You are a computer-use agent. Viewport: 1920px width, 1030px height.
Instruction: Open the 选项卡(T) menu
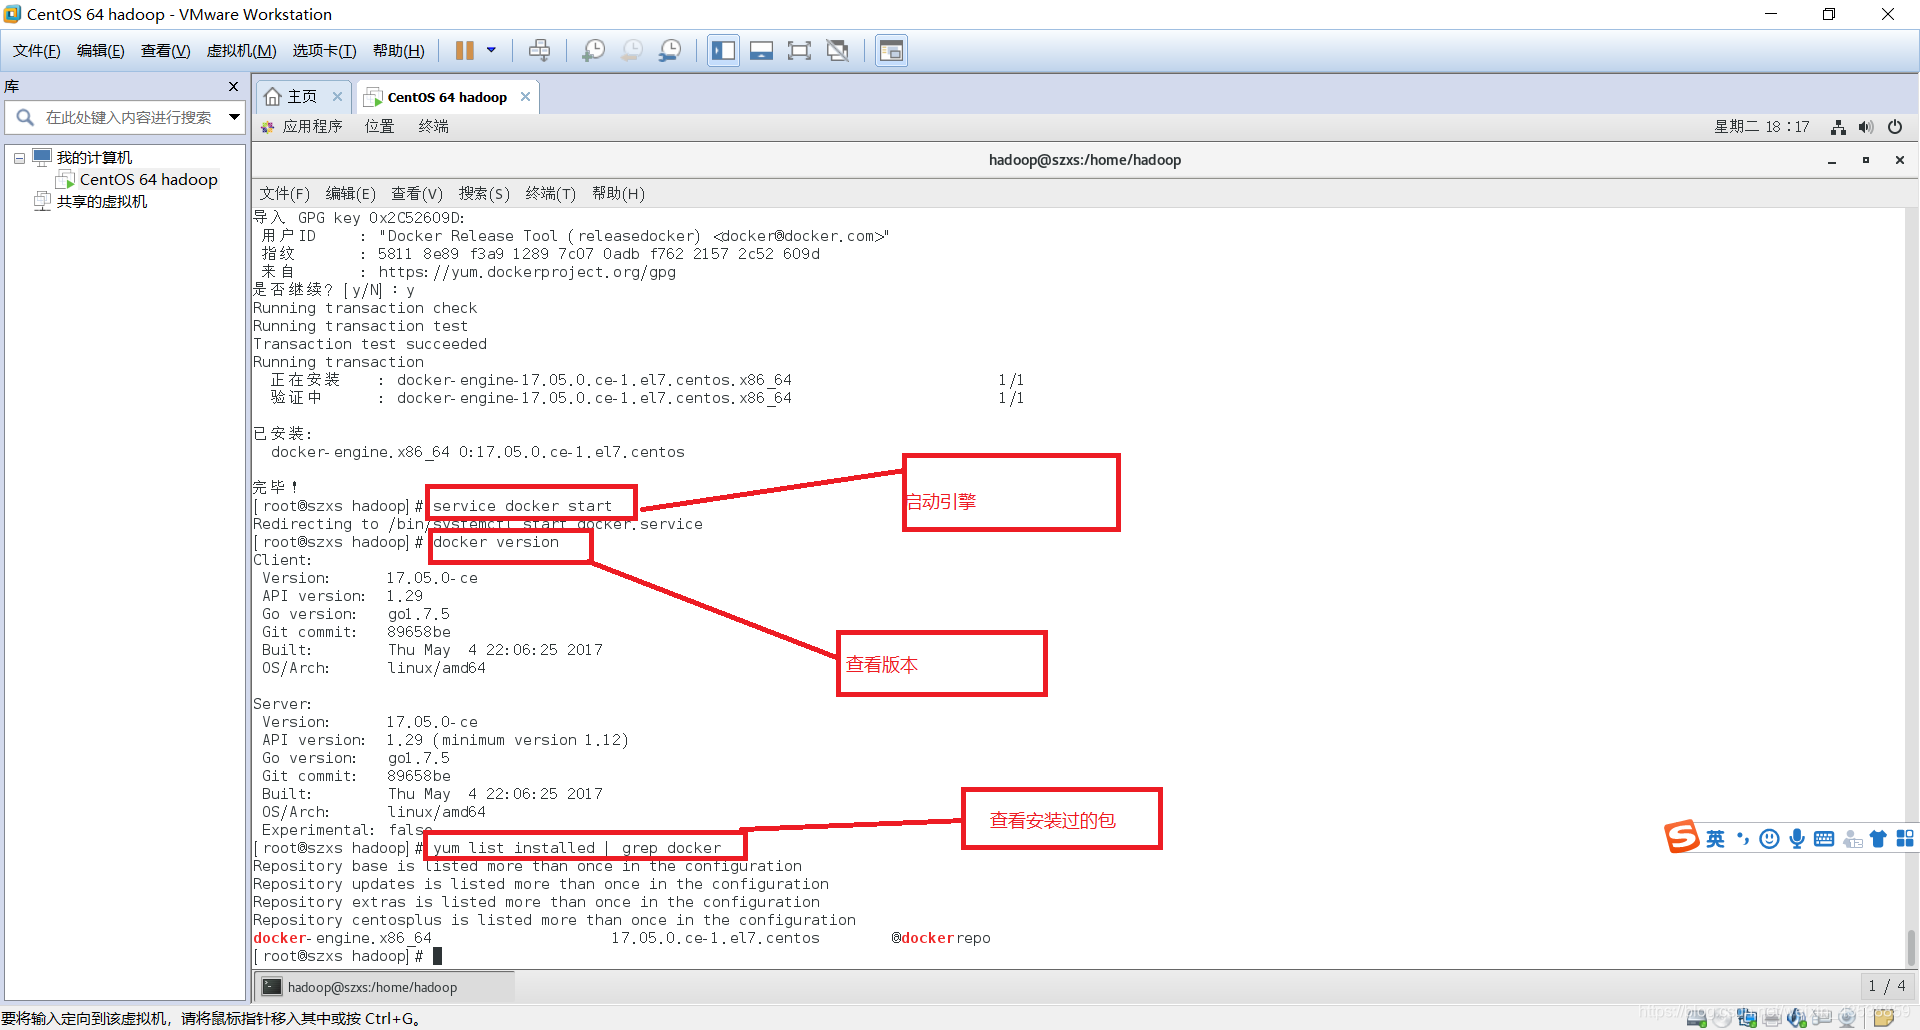pos(324,51)
